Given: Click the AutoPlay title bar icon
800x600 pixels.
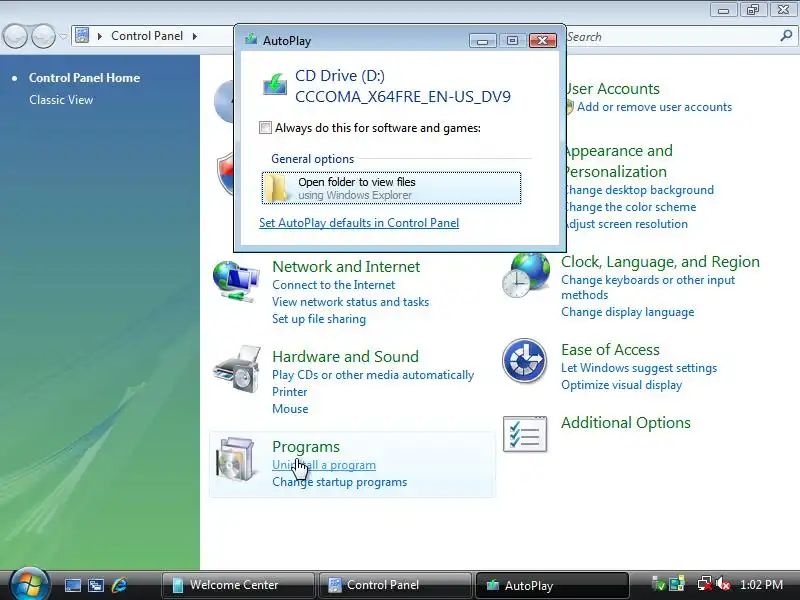Looking at the screenshot, I should 251,40.
